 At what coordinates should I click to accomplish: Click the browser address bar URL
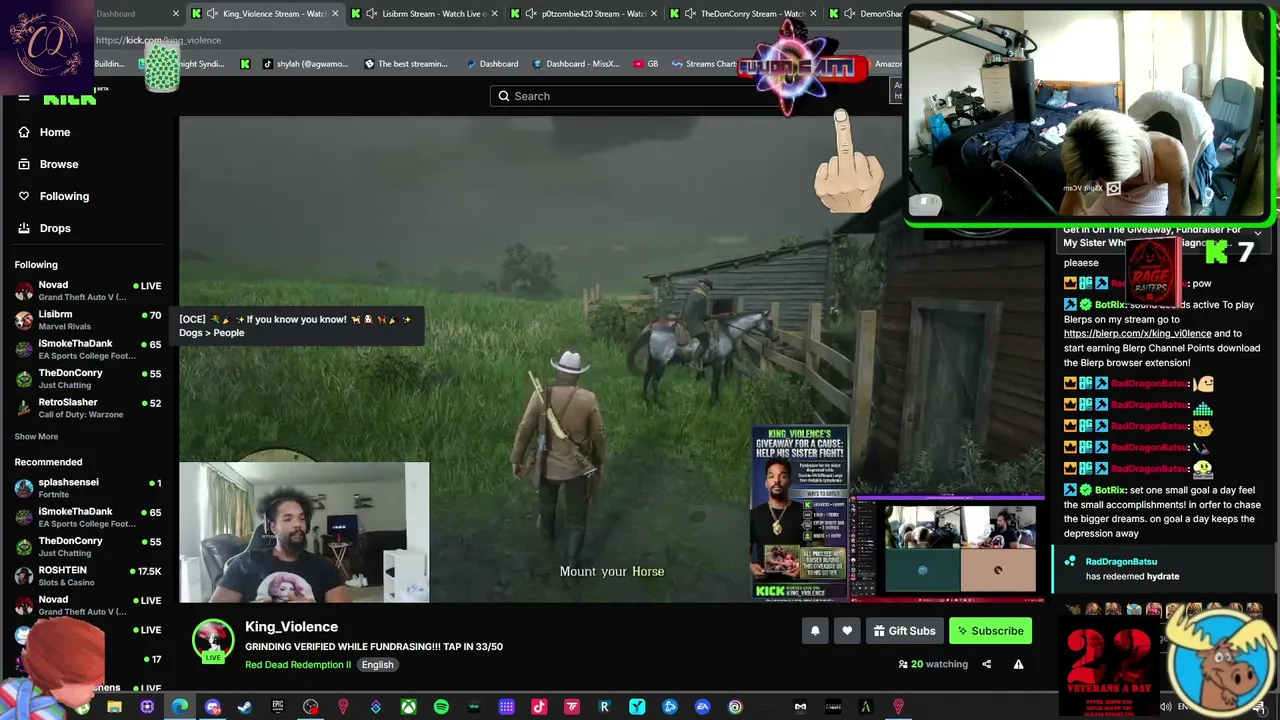click(x=158, y=40)
